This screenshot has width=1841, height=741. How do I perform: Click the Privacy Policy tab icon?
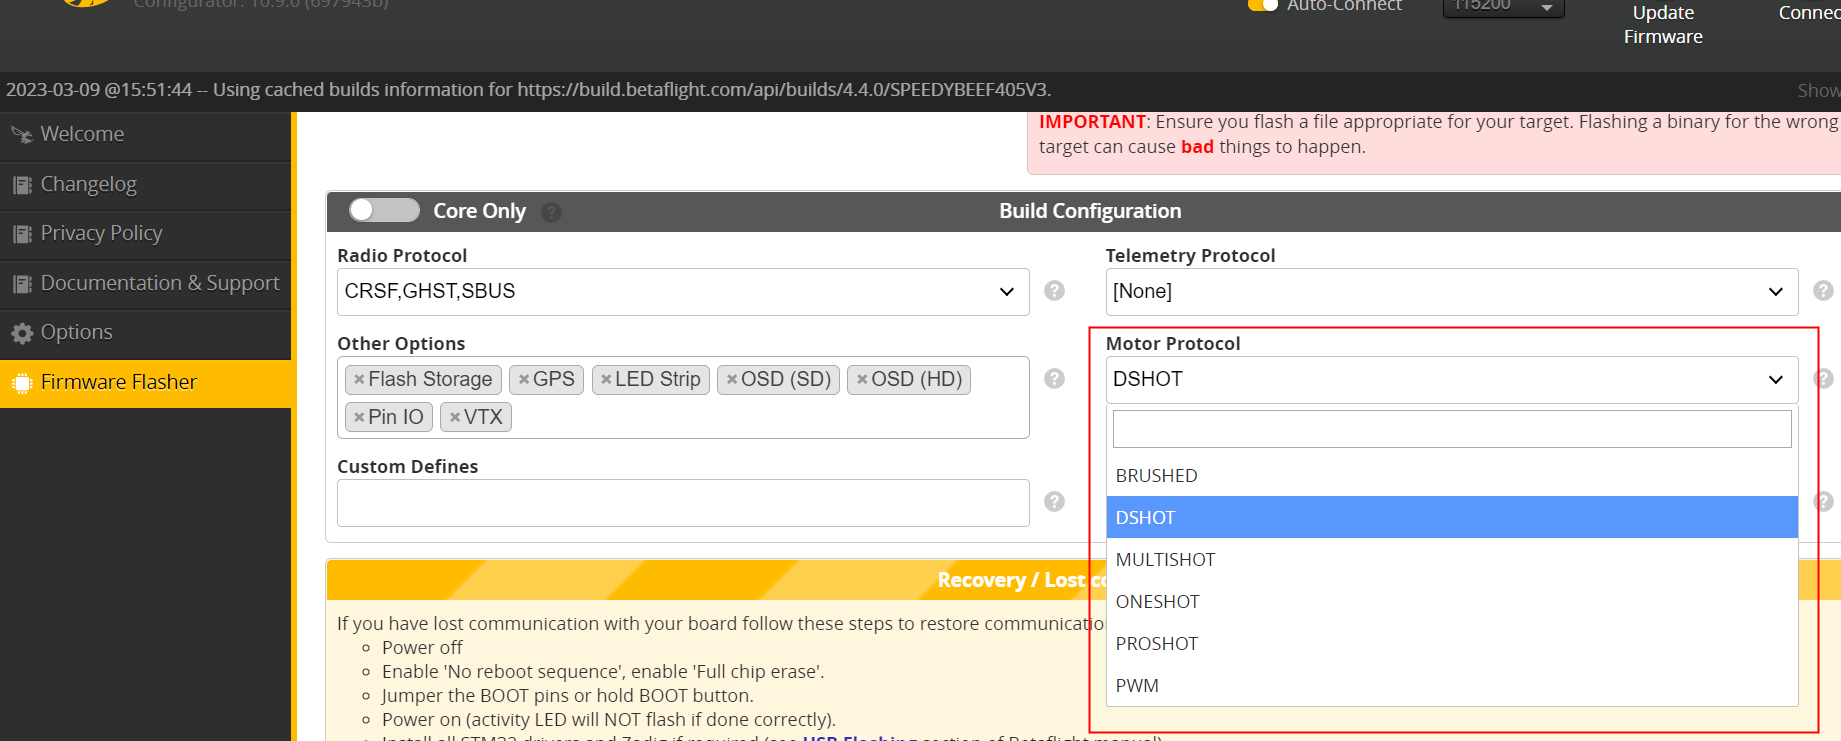pyautogui.click(x=22, y=234)
